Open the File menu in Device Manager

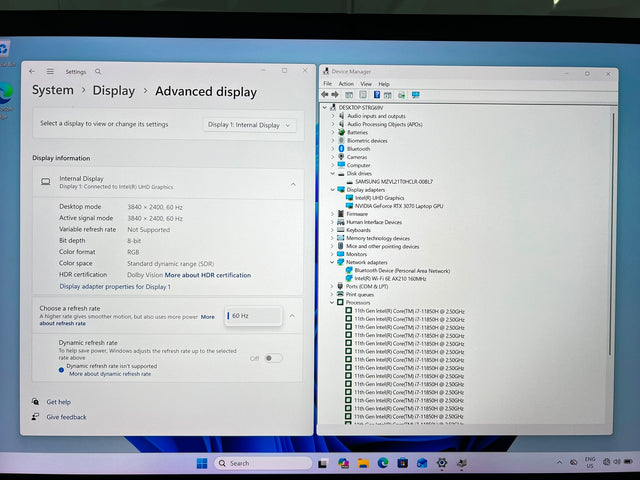pyautogui.click(x=328, y=84)
